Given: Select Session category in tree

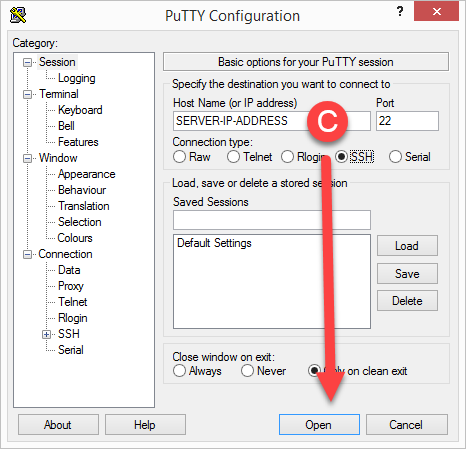Looking at the screenshot, I should [57, 62].
